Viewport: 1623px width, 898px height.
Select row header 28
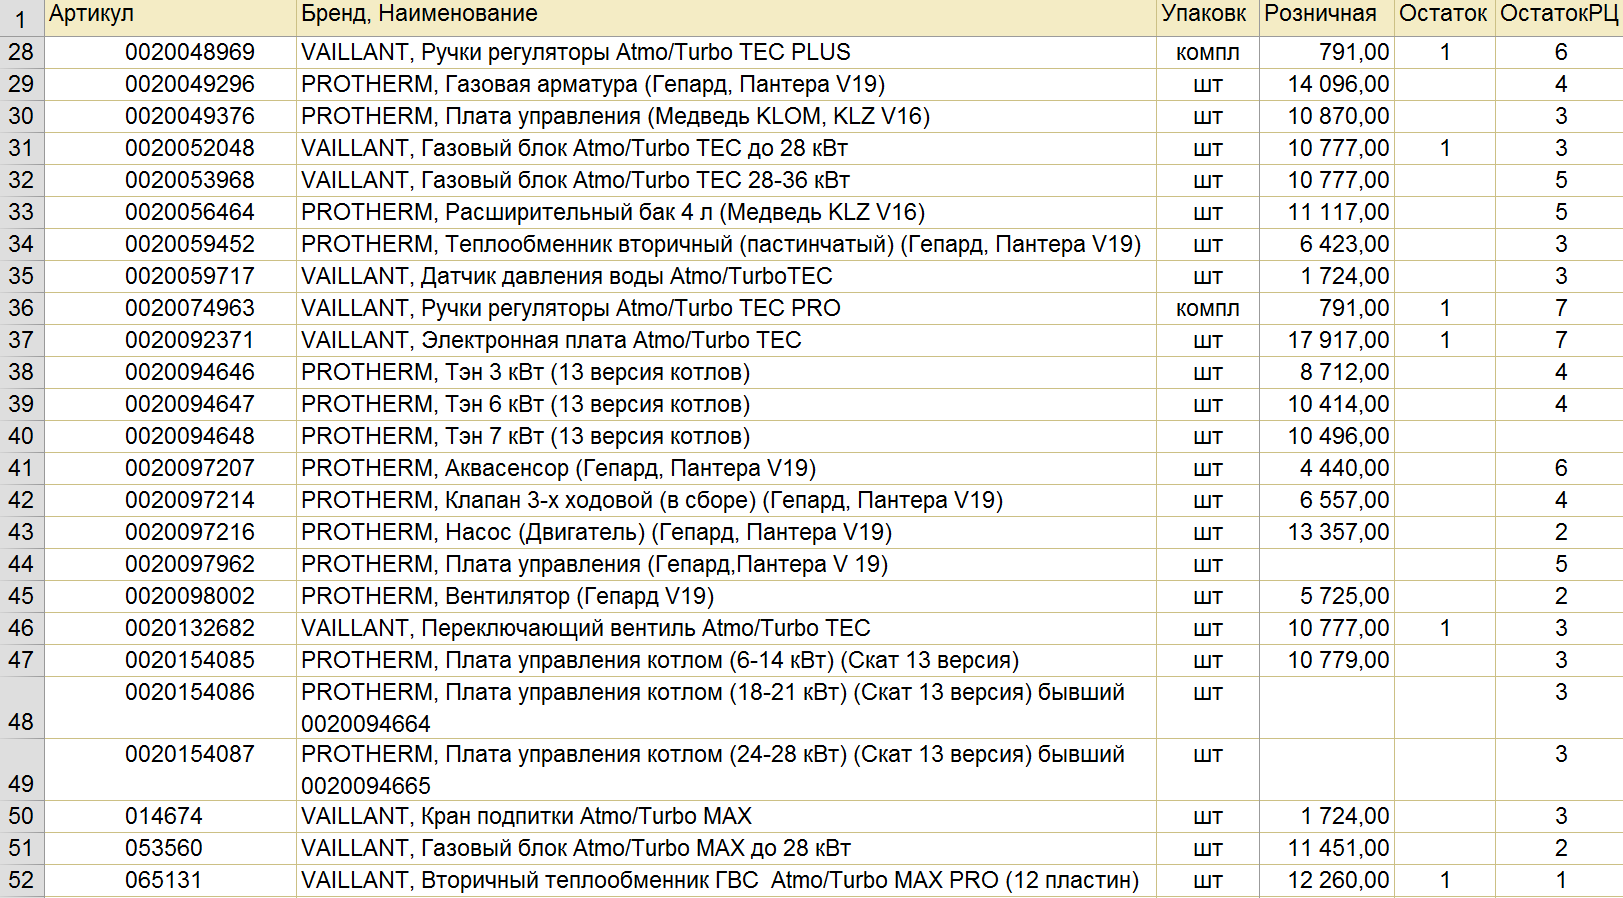21,52
